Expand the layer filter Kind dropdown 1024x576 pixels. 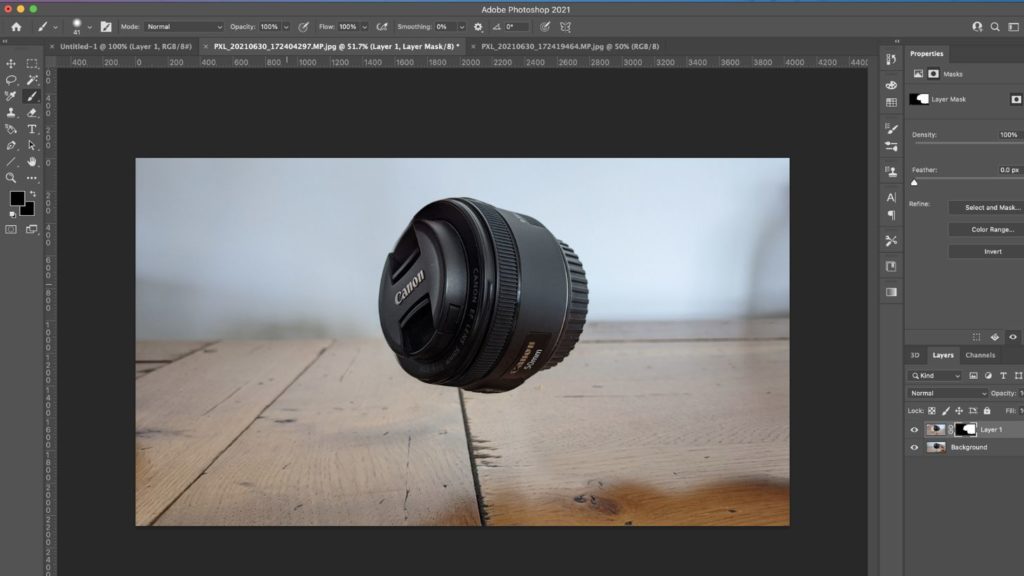click(936, 376)
